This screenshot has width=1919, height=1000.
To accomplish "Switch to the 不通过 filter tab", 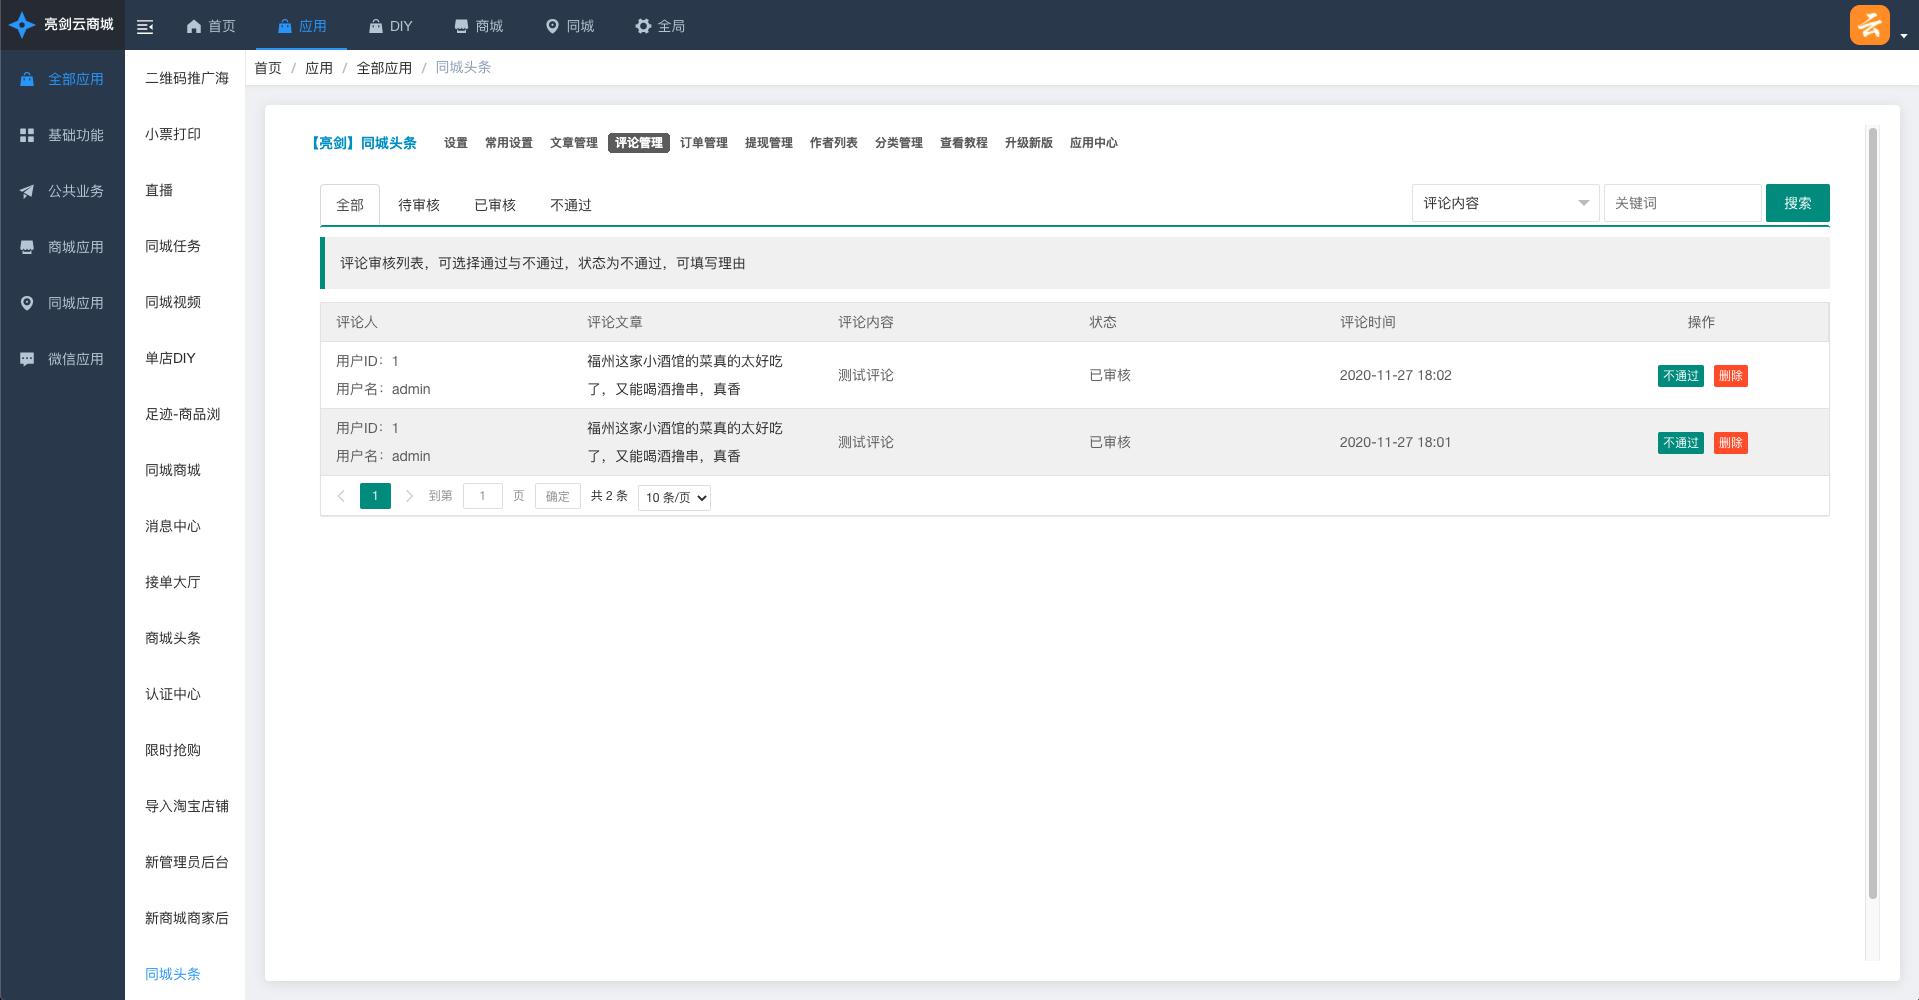I will tap(570, 205).
